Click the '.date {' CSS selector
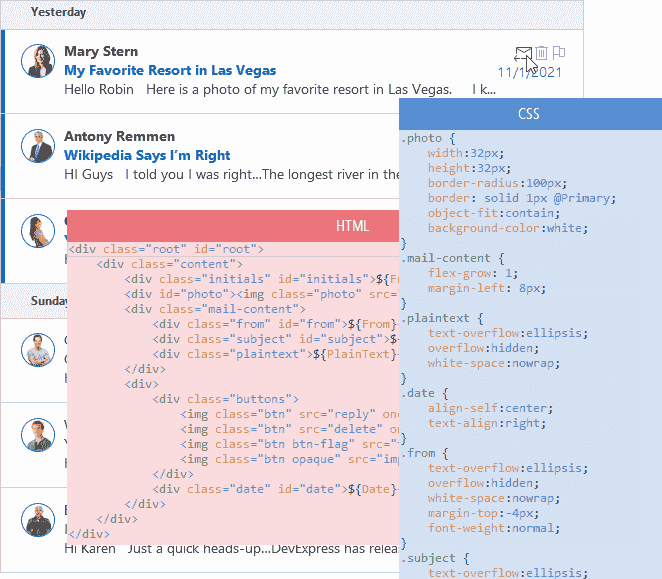 click(x=425, y=393)
